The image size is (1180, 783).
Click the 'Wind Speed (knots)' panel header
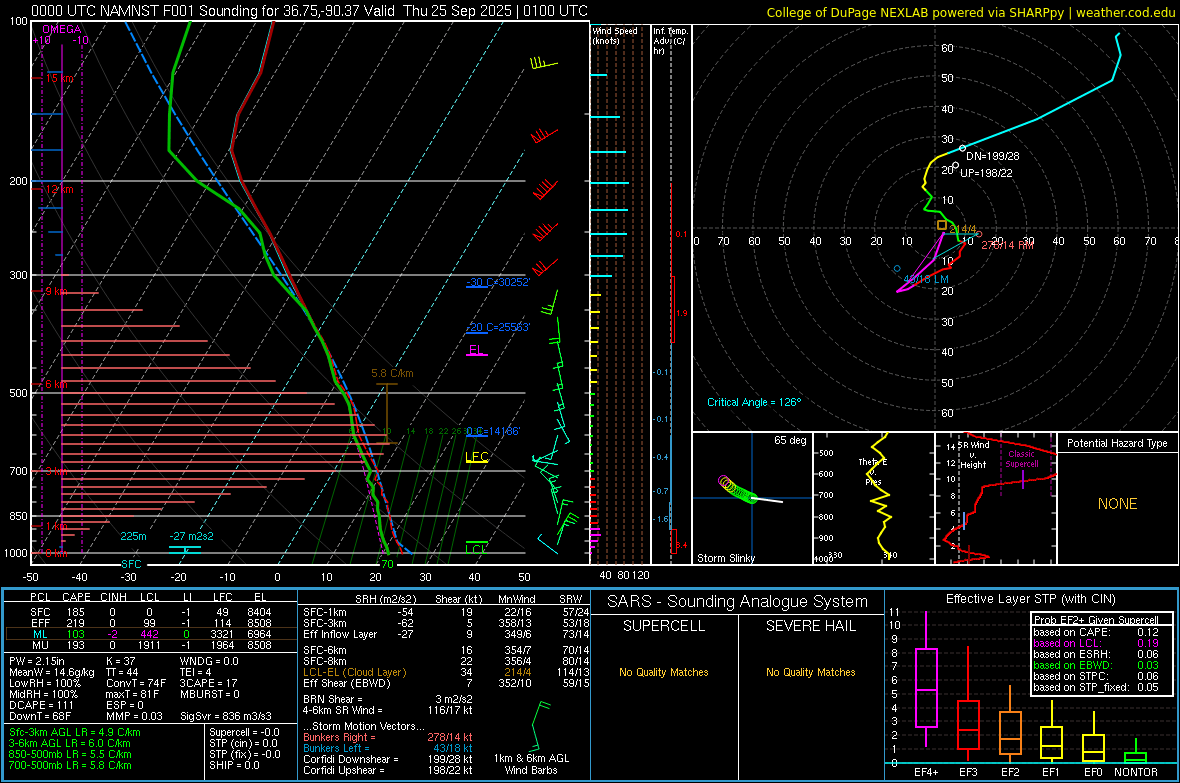coord(615,35)
